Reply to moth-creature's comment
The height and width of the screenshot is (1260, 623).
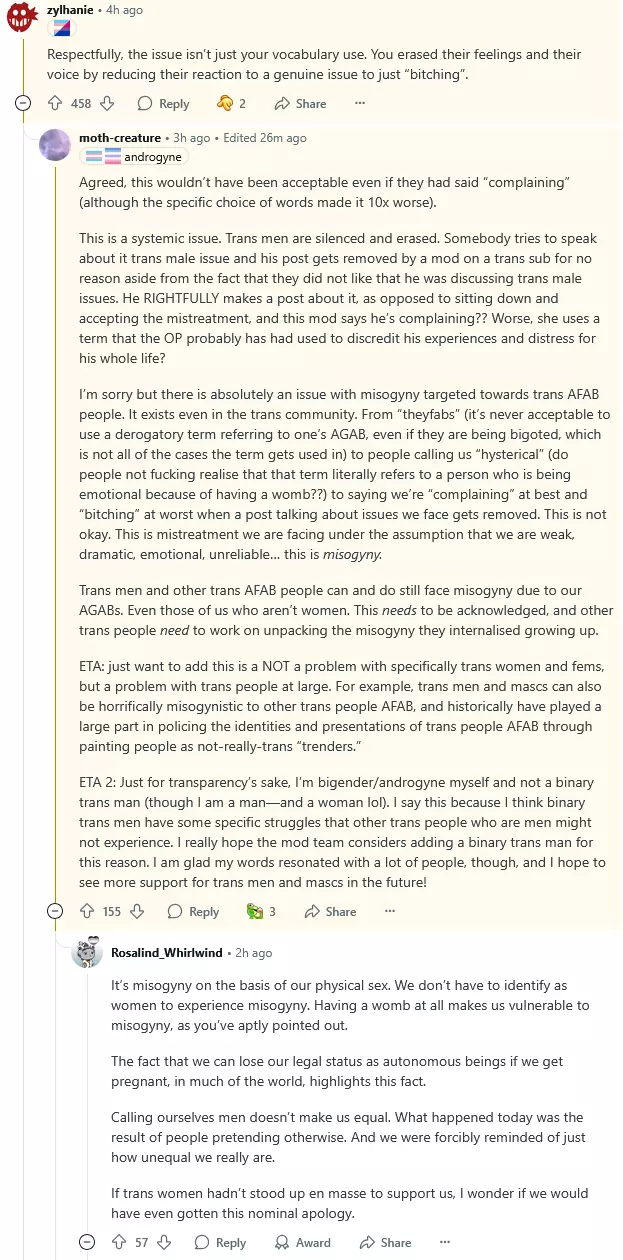[x=194, y=911]
